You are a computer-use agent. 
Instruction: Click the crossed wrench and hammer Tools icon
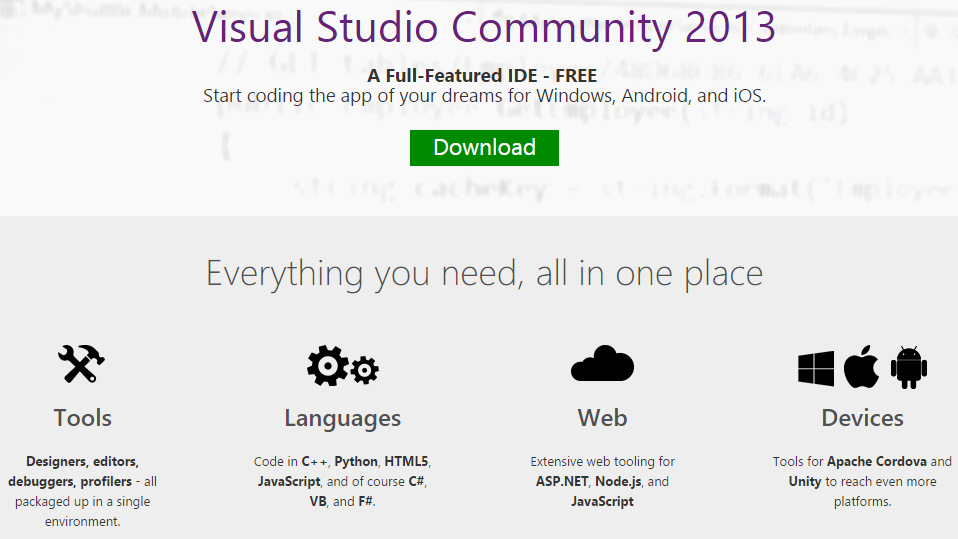82,366
